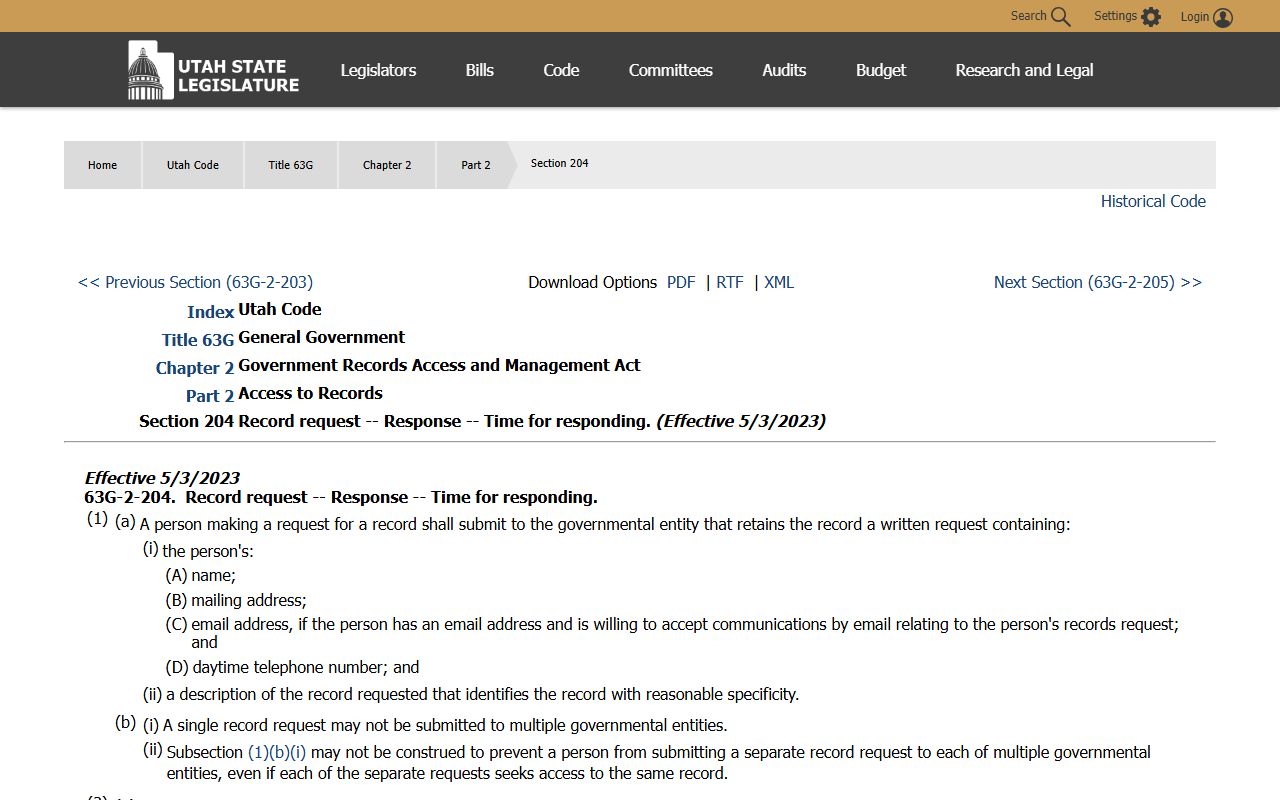The image size is (1280, 800).
Task: Open the Chapter 2 heading link
Action: (x=194, y=368)
